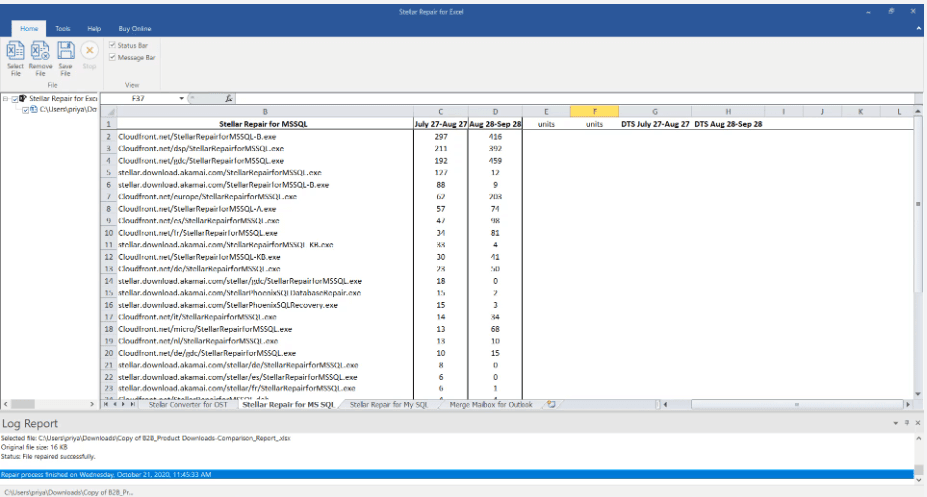This screenshot has height=497, width=927.
Task: Click the Stop repair icon
Action: coord(89,51)
